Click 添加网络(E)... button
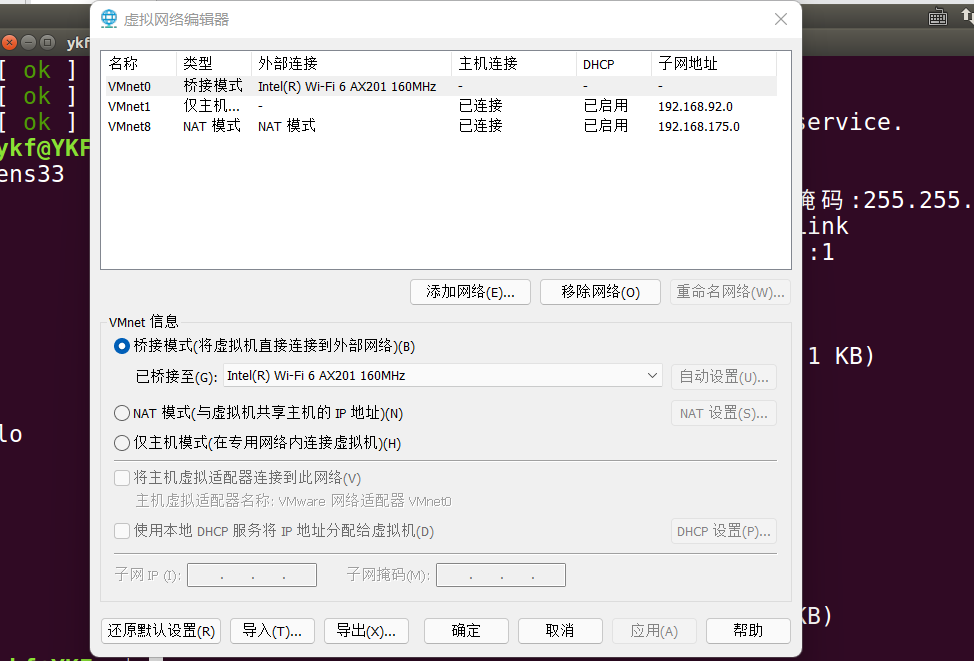This screenshot has width=974, height=661. pyautogui.click(x=470, y=292)
